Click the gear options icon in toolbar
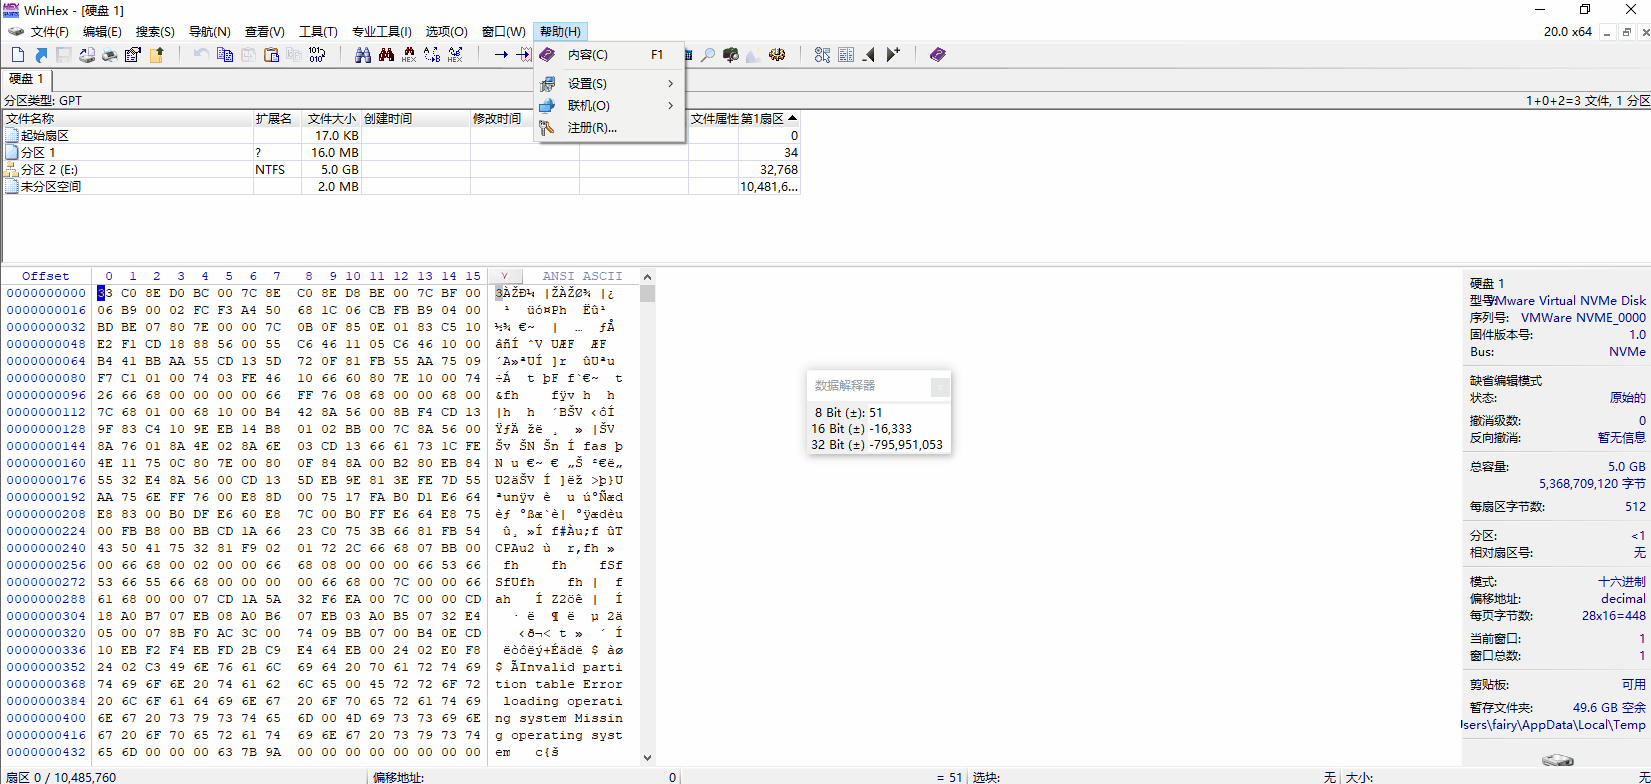Screen dimensions: 1651x784 [777, 55]
